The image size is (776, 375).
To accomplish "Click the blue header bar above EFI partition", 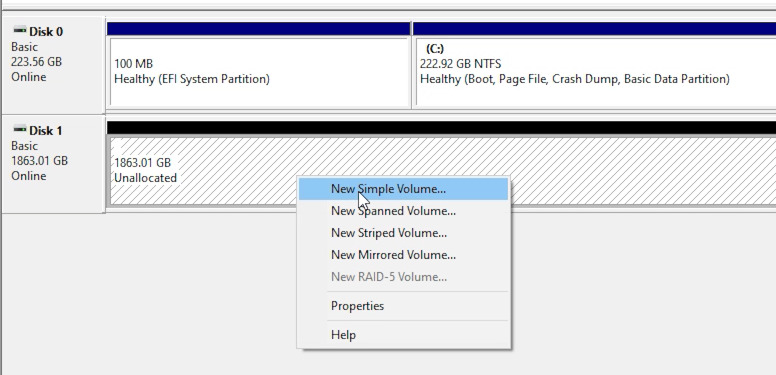I will click(258, 29).
